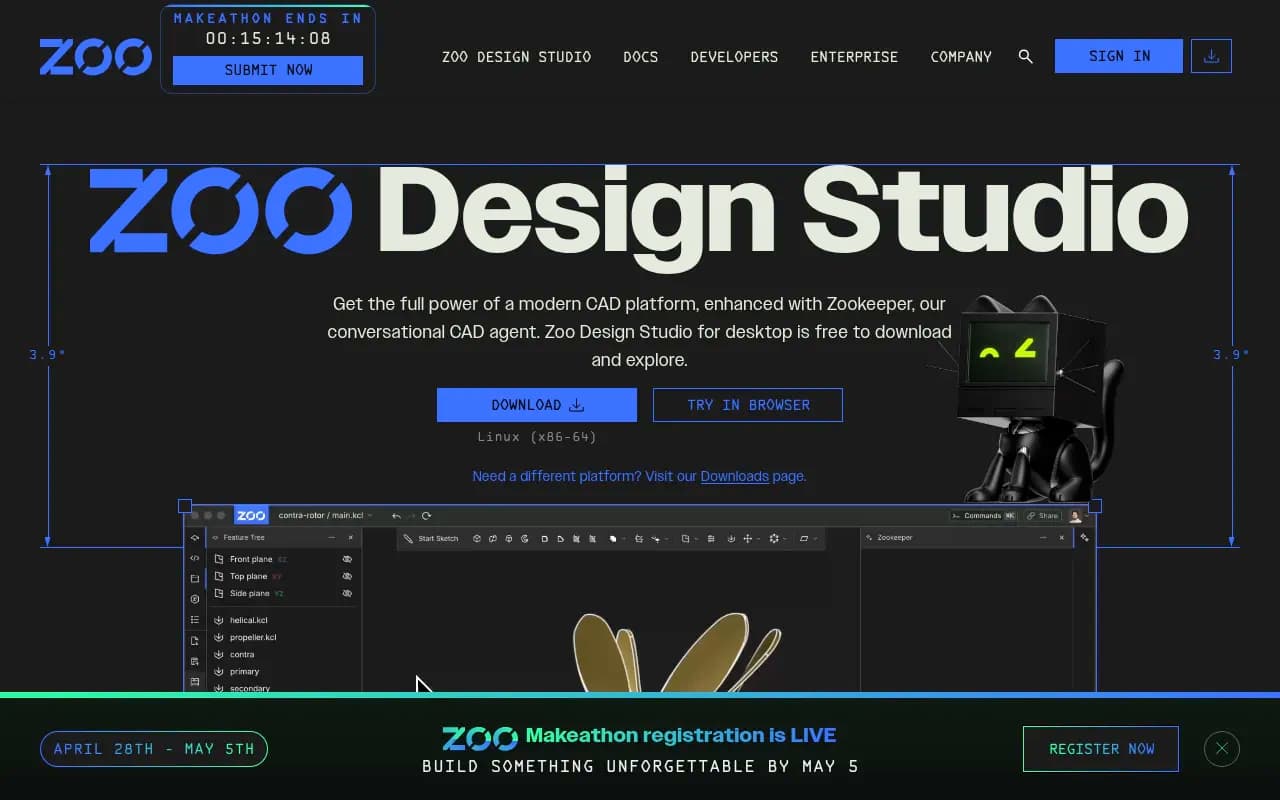Screen dimensions: 1280x800
Task: Click the Extrude cube icon after Start Sketch
Action: coord(477,538)
